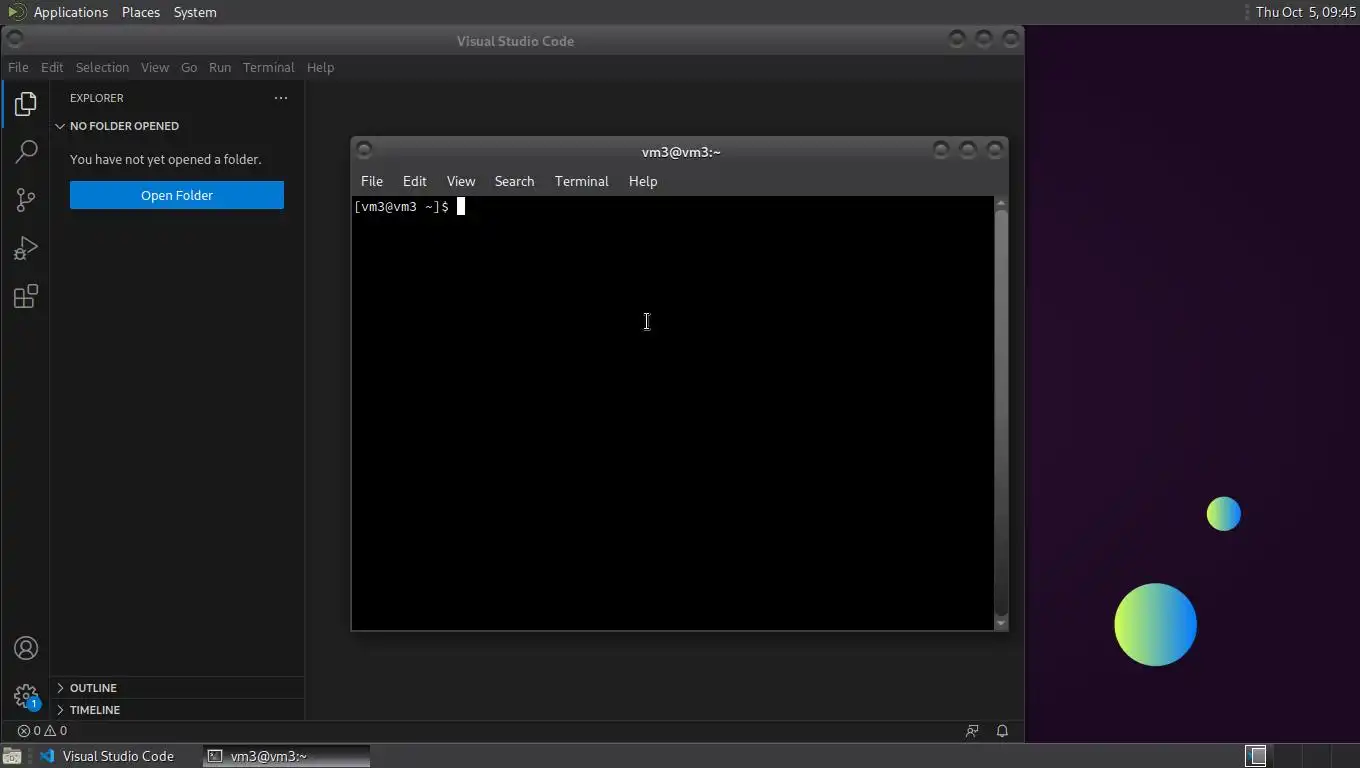Open the System menu in top panel
The width and height of the screenshot is (1360, 768).
pyautogui.click(x=195, y=12)
